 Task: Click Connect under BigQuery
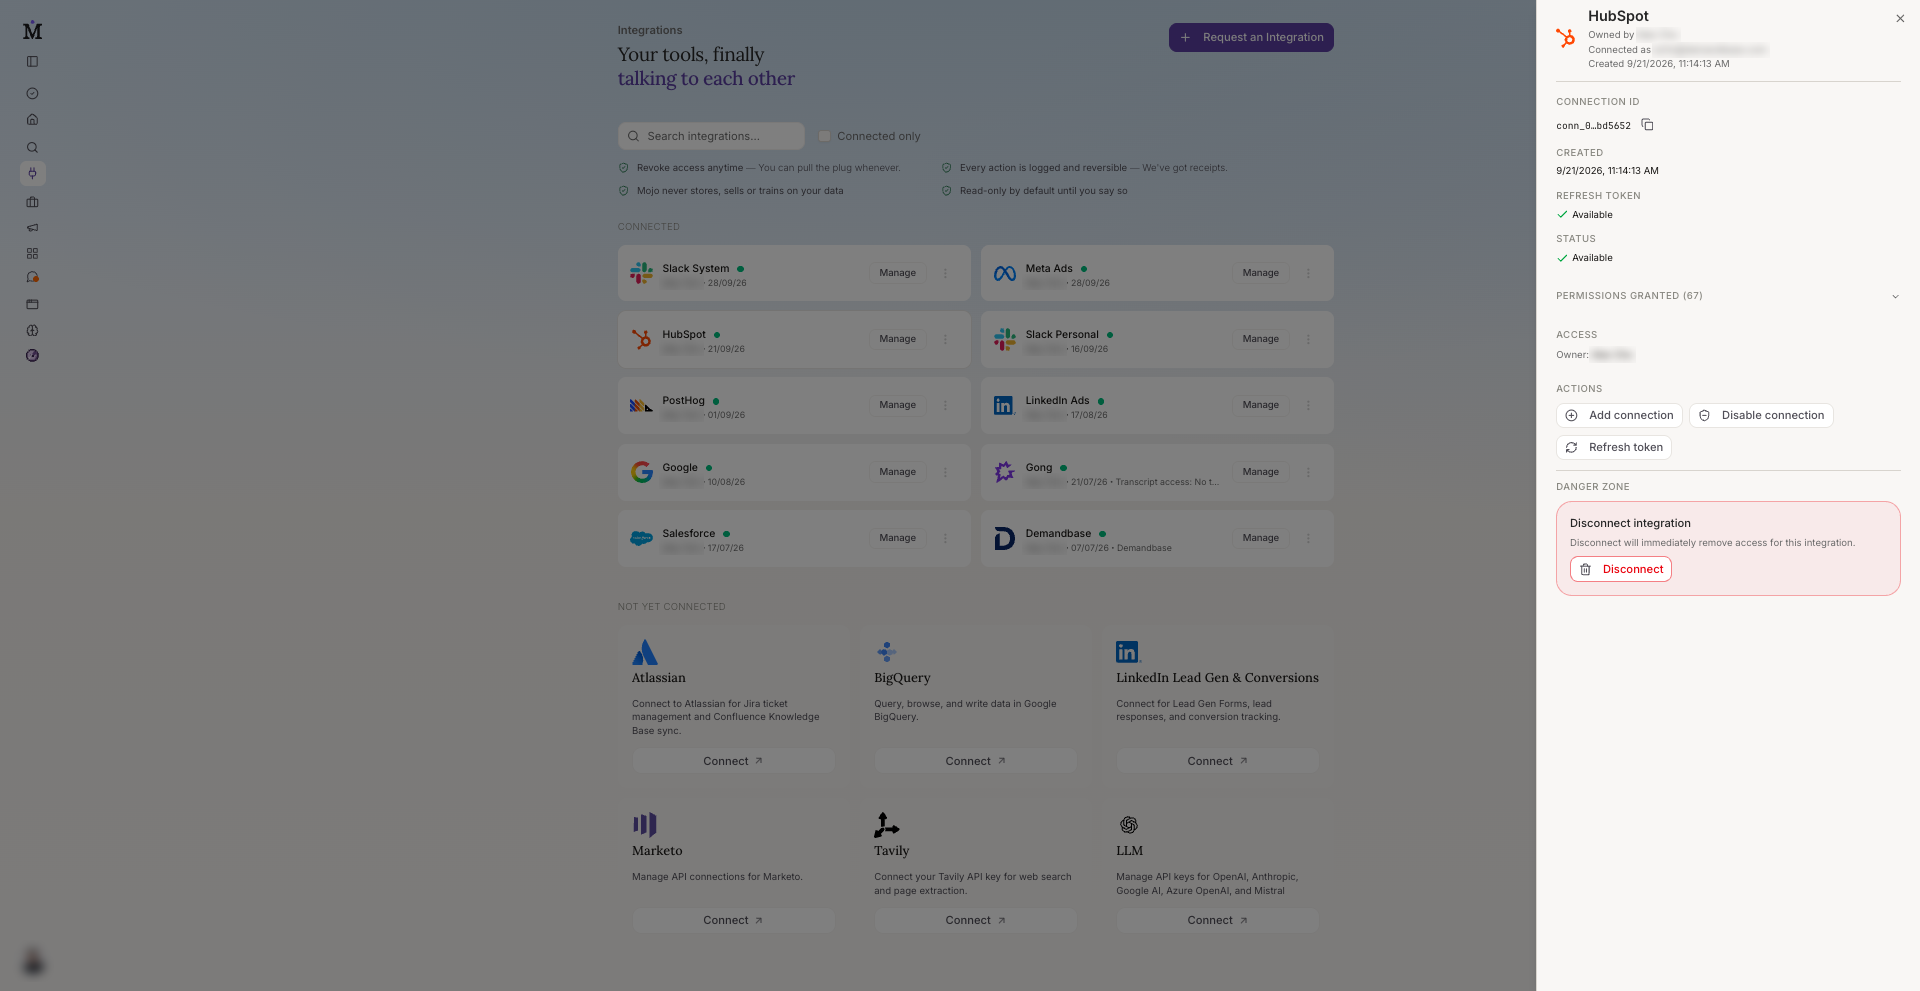[975, 761]
